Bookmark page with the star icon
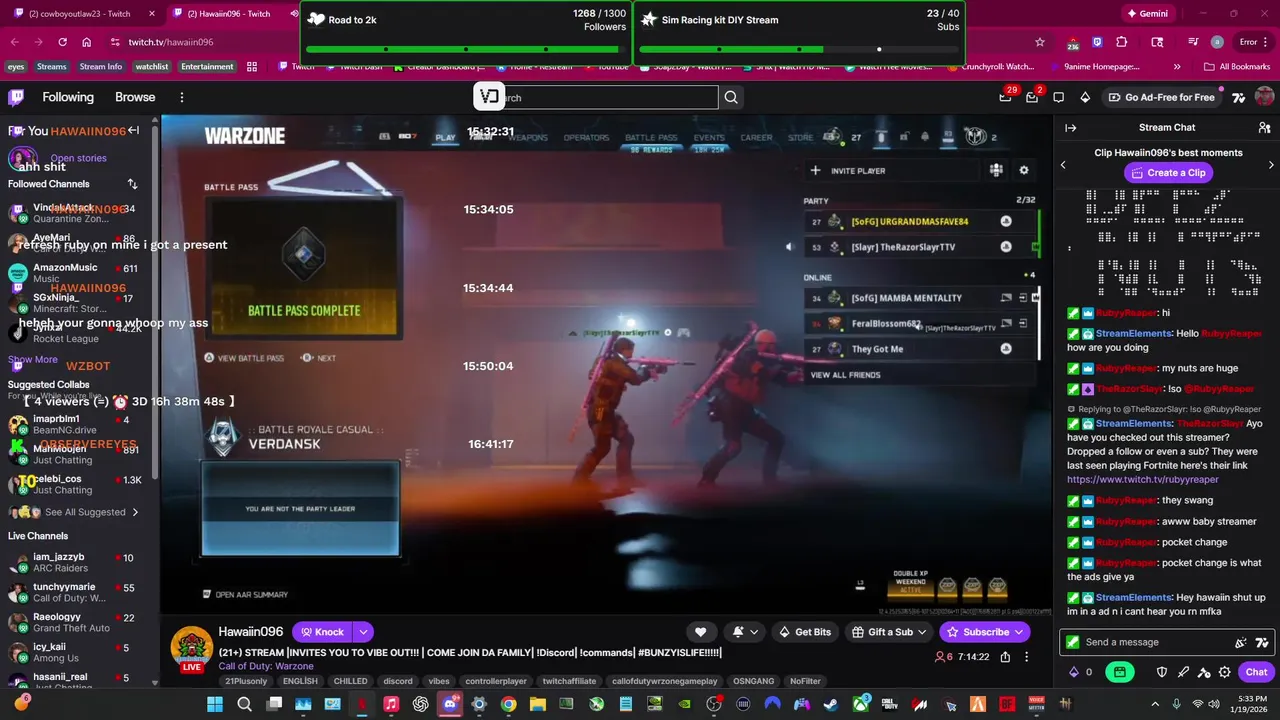The width and height of the screenshot is (1280, 720). click(1040, 42)
